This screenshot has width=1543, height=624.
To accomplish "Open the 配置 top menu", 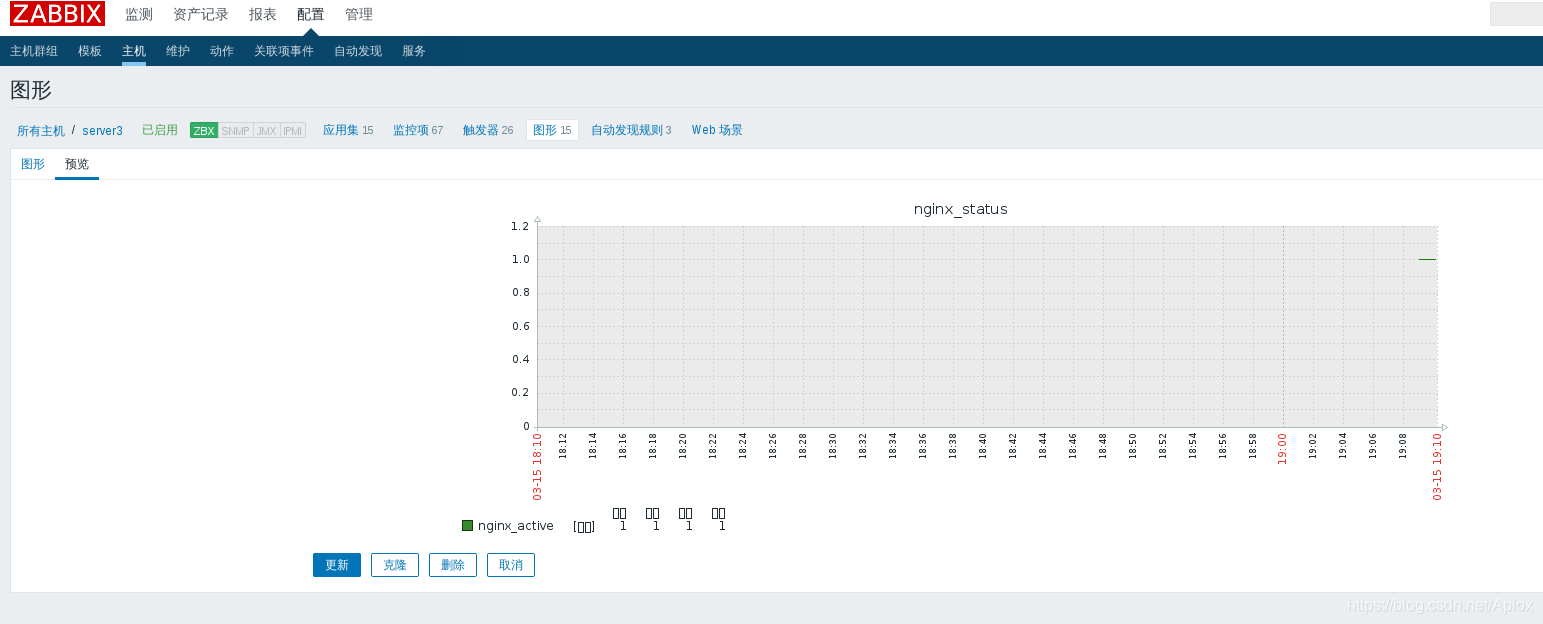I will 311,14.
